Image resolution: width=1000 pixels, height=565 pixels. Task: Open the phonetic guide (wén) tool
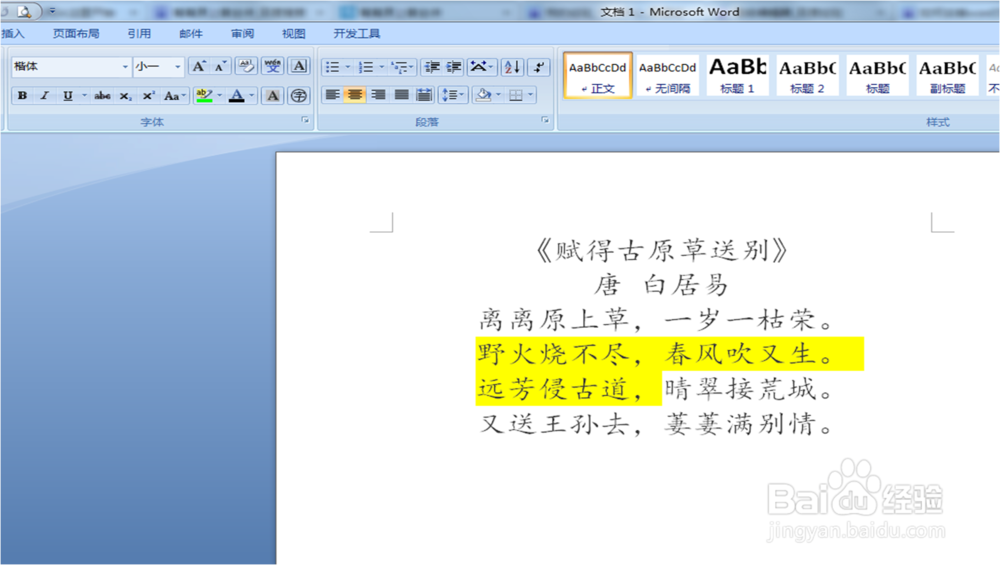tap(273, 66)
